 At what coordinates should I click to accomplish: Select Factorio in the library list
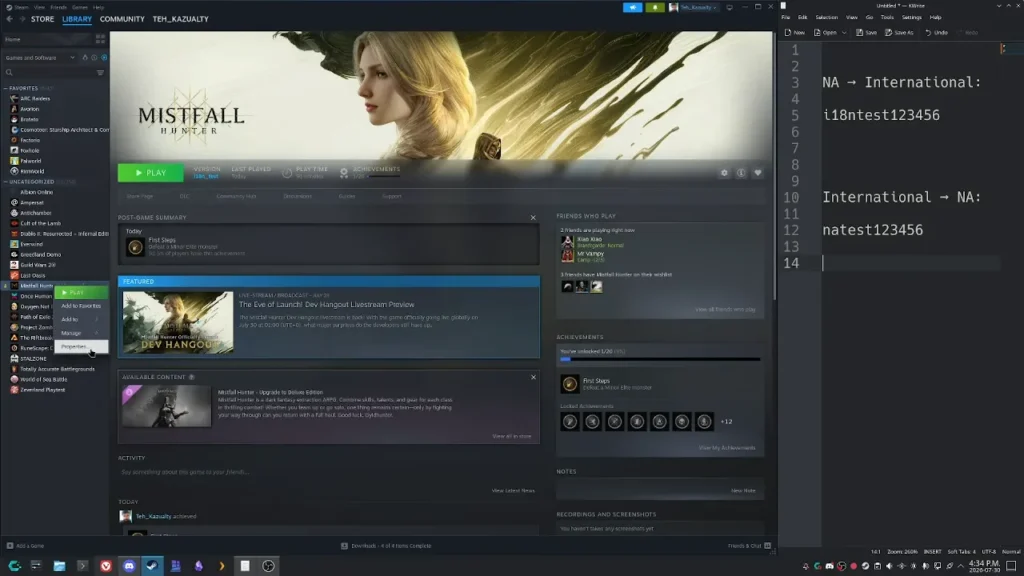[30, 140]
